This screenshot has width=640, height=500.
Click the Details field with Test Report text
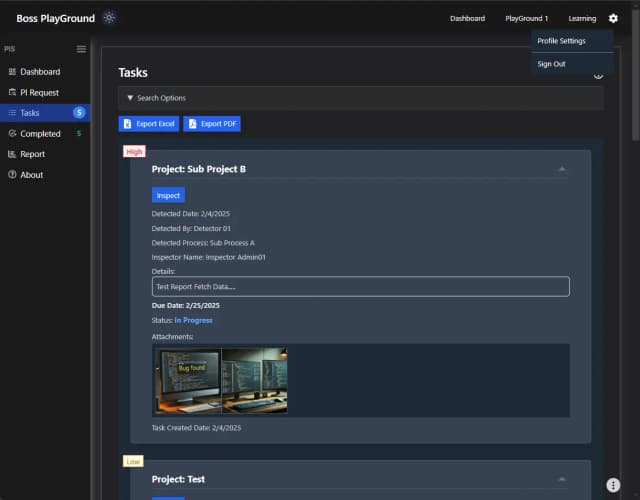coord(360,287)
